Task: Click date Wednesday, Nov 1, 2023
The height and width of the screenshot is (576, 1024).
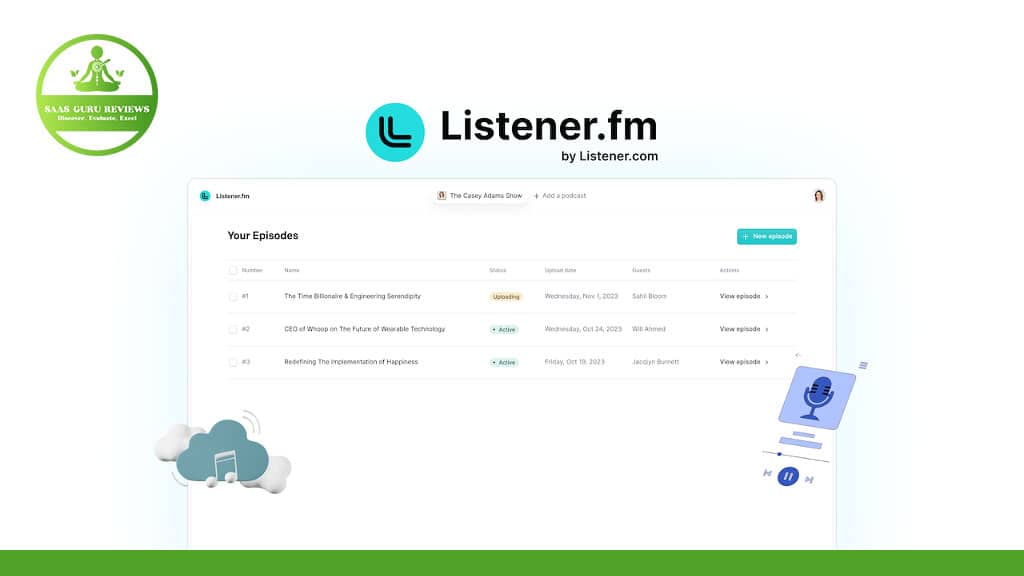Action: point(581,296)
